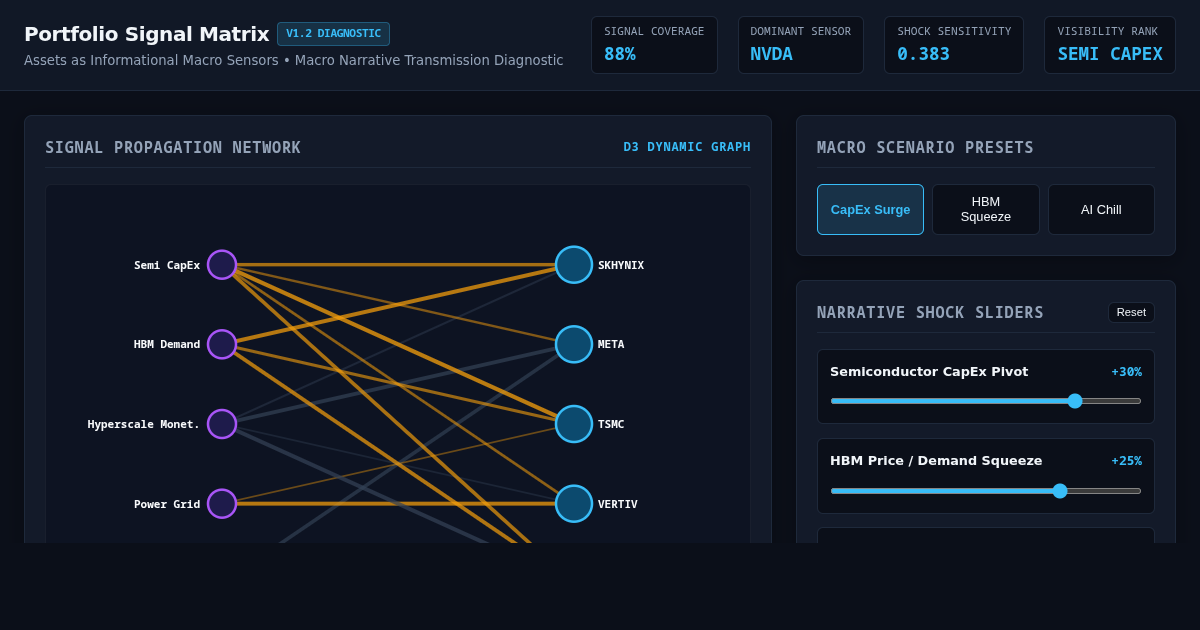Click the VERTIV asset node
The image size is (1200, 630).
(x=574, y=504)
